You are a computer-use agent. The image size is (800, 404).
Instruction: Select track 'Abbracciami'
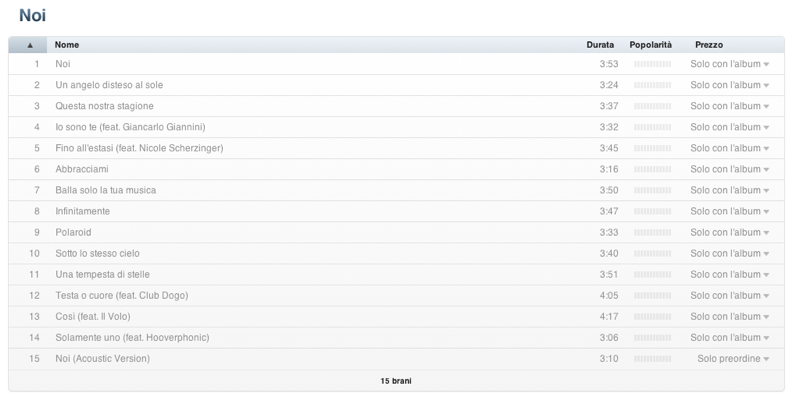click(x=82, y=169)
